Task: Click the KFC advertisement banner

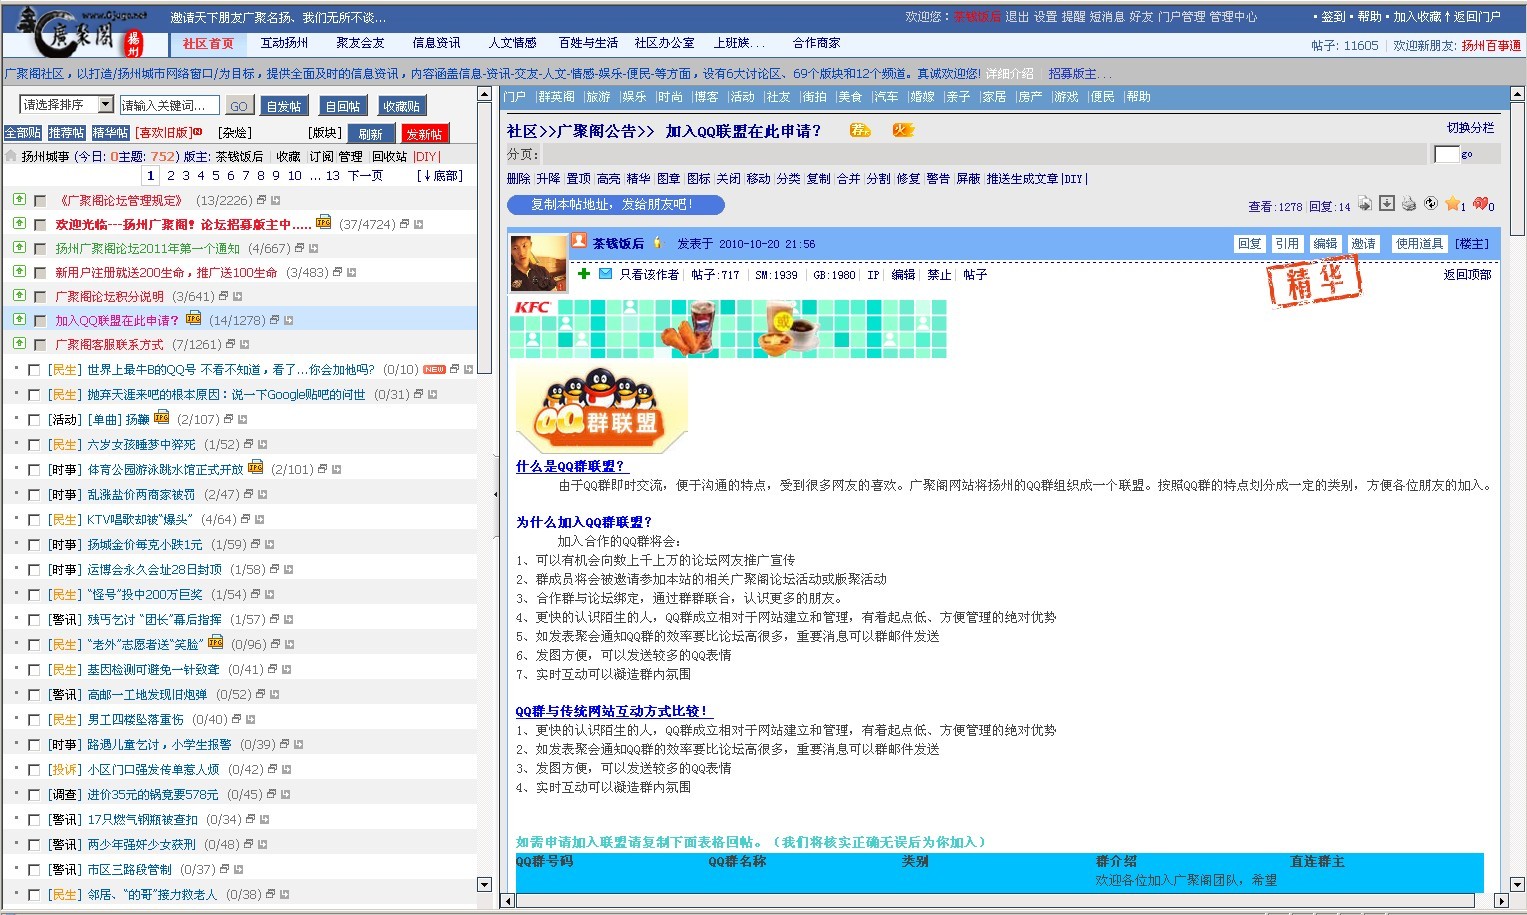Action: click(728, 328)
